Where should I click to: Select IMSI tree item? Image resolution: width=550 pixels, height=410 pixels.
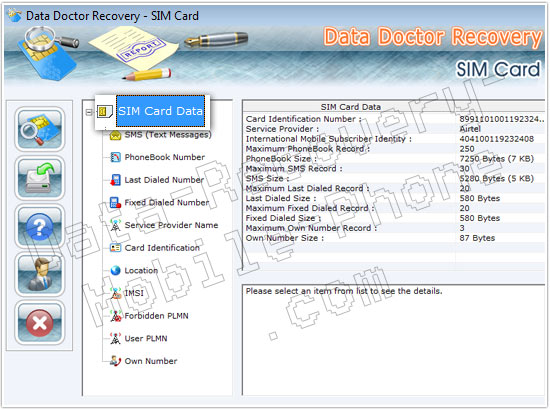coord(134,293)
